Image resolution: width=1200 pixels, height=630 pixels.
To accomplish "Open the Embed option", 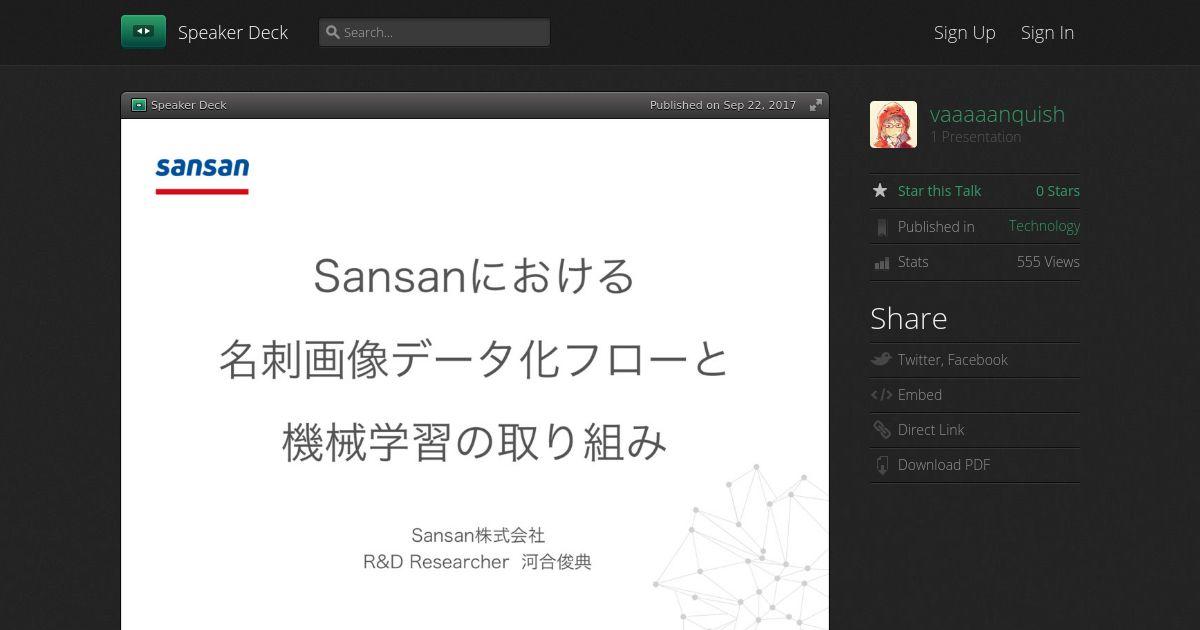I will pos(919,395).
